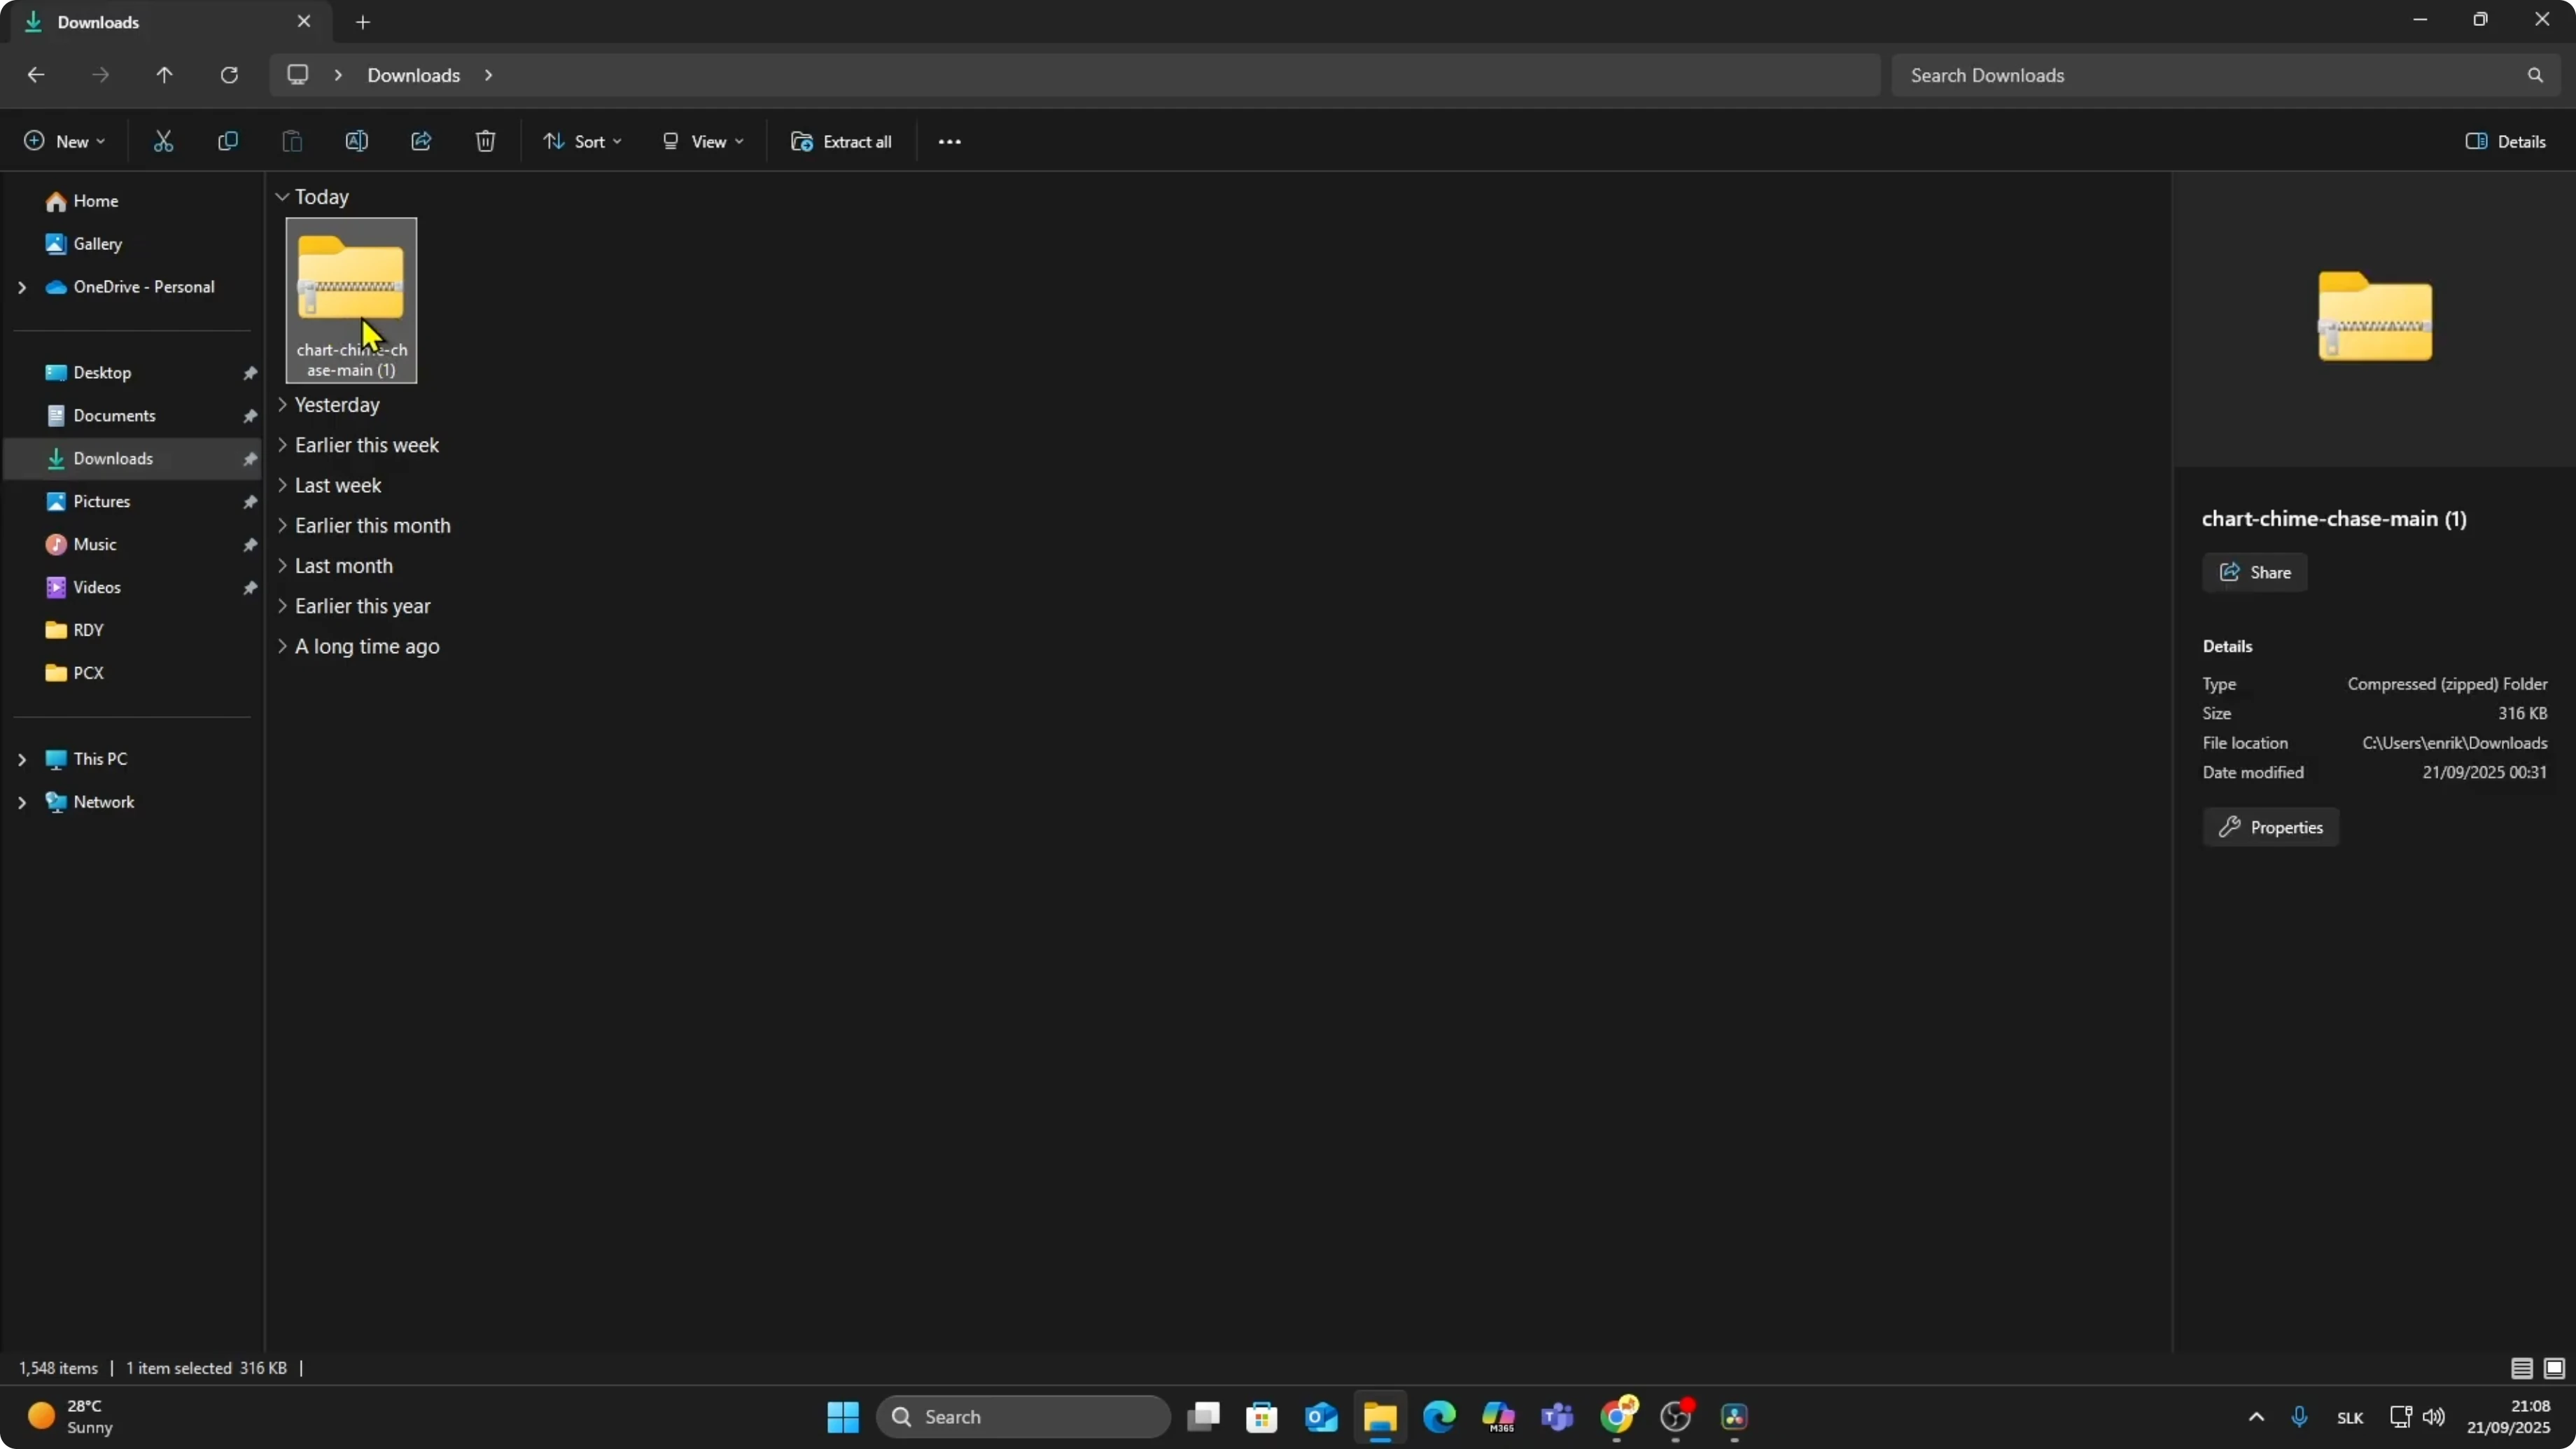Click the SLK input language indicator
Screen dimensions: 2576x1449
tap(2350, 1418)
